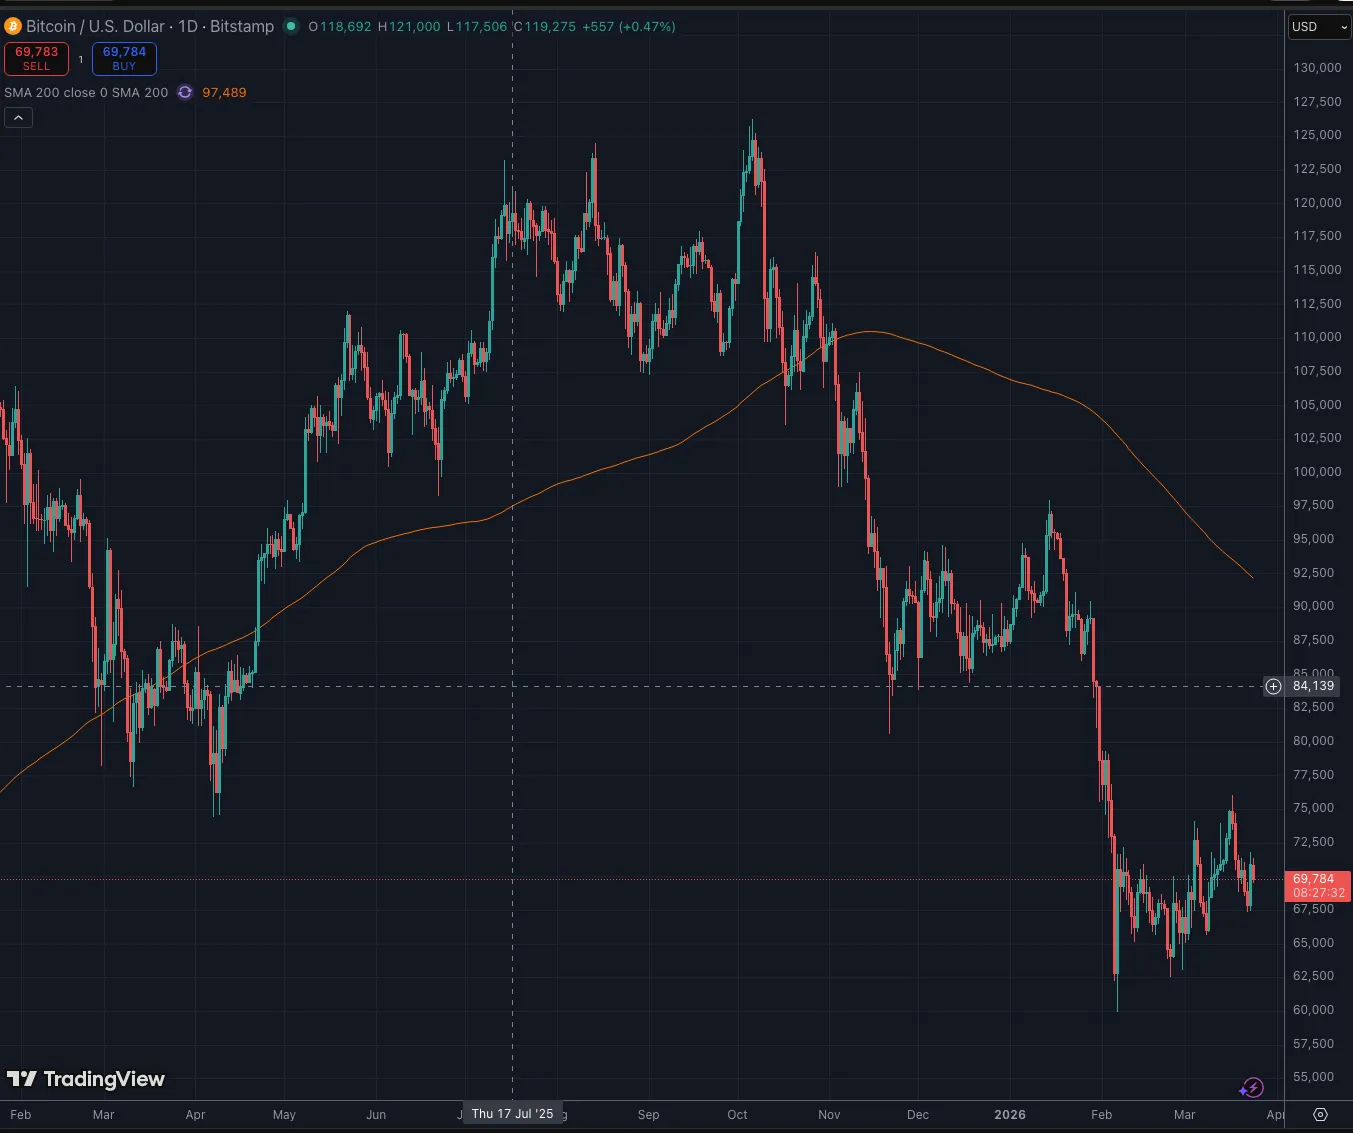The height and width of the screenshot is (1133, 1353).
Task: Click the low value L117,506
Action: [x=477, y=27]
